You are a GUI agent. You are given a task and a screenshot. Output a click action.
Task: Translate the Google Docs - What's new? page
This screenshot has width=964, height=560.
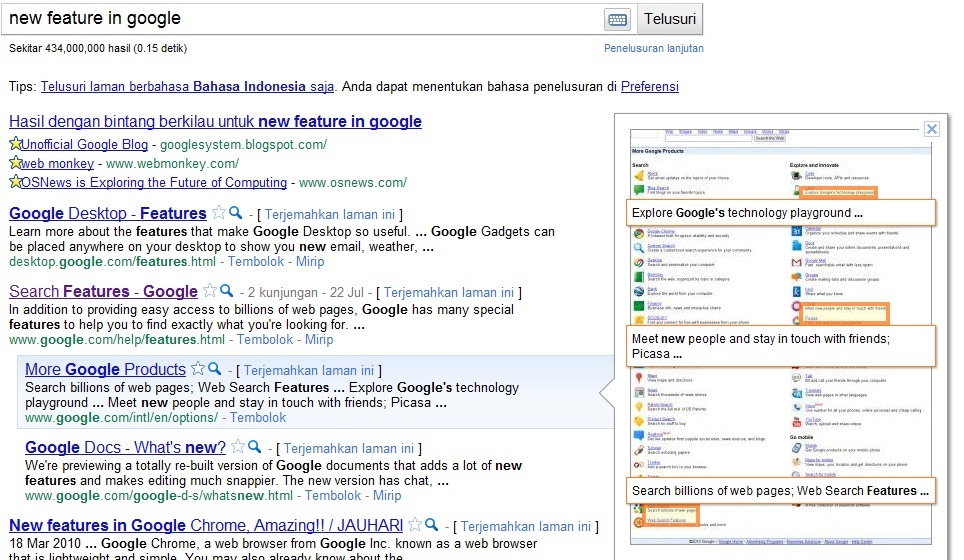(x=349, y=449)
